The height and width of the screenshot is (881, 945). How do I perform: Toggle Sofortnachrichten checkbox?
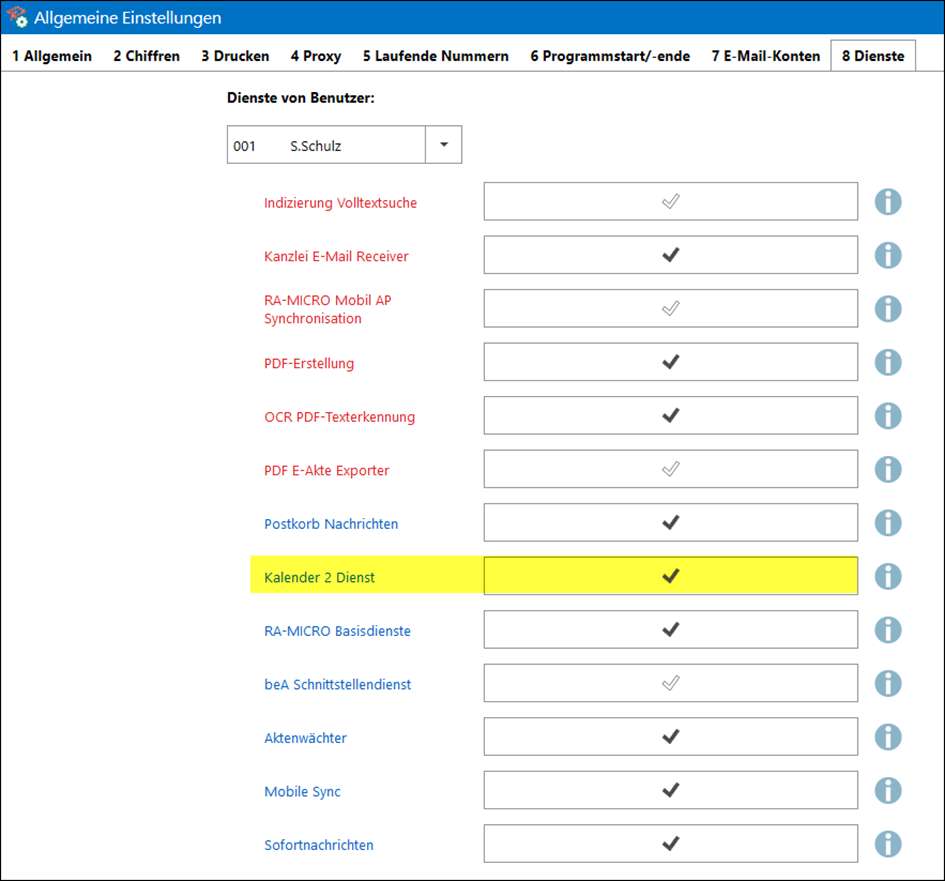(671, 844)
